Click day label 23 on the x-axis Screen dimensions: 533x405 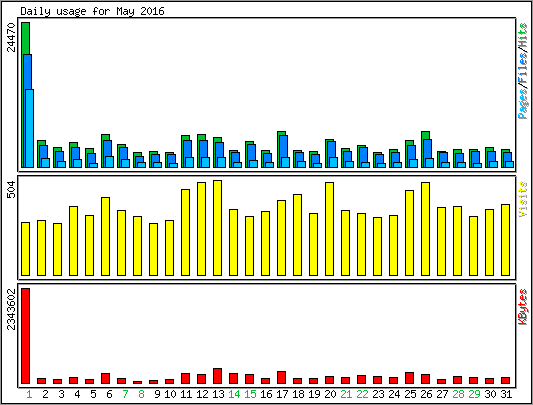click(378, 394)
